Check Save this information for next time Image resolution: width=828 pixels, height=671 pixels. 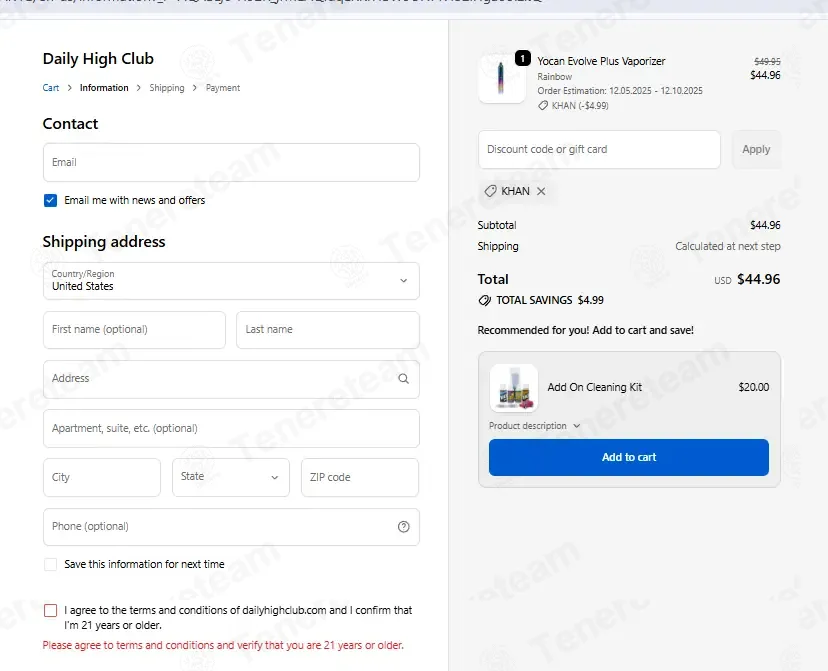click(x=50, y=564)
